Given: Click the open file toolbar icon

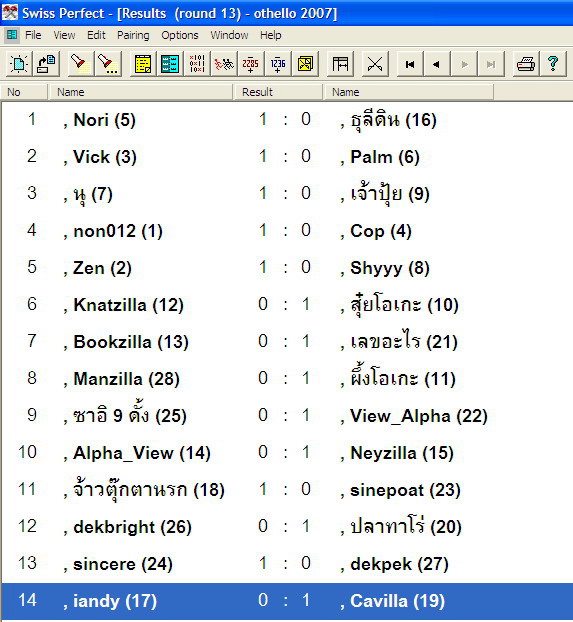Looking at the screenshot, I should coord(46,64).
